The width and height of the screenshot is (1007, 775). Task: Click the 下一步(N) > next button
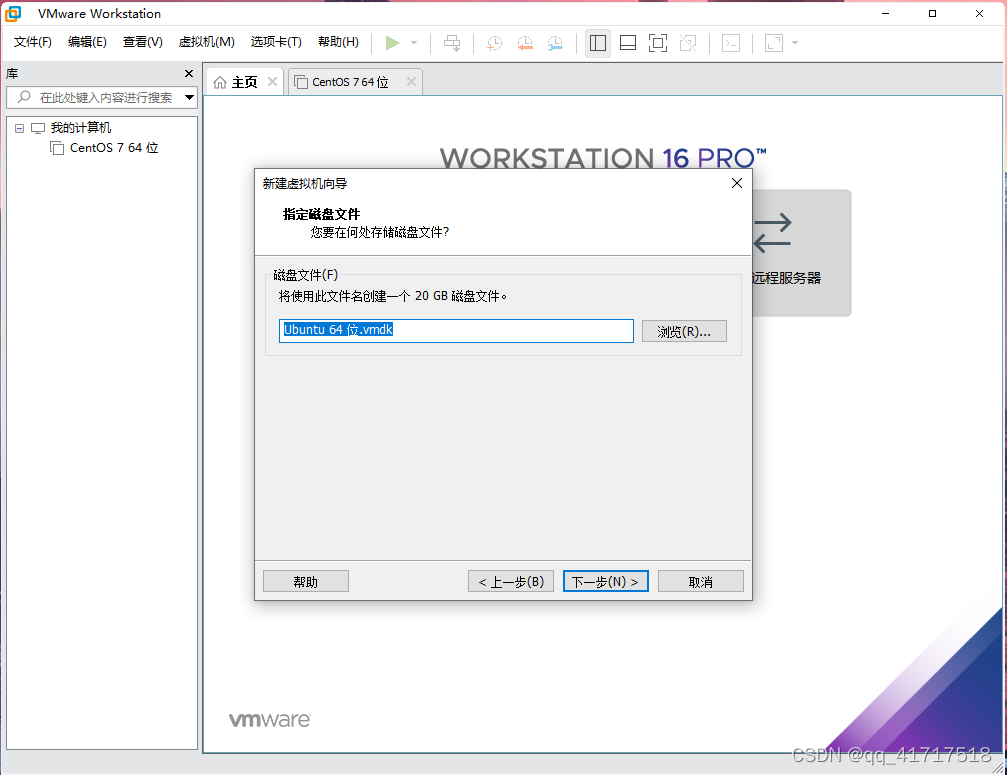click(x=606, y=582)
